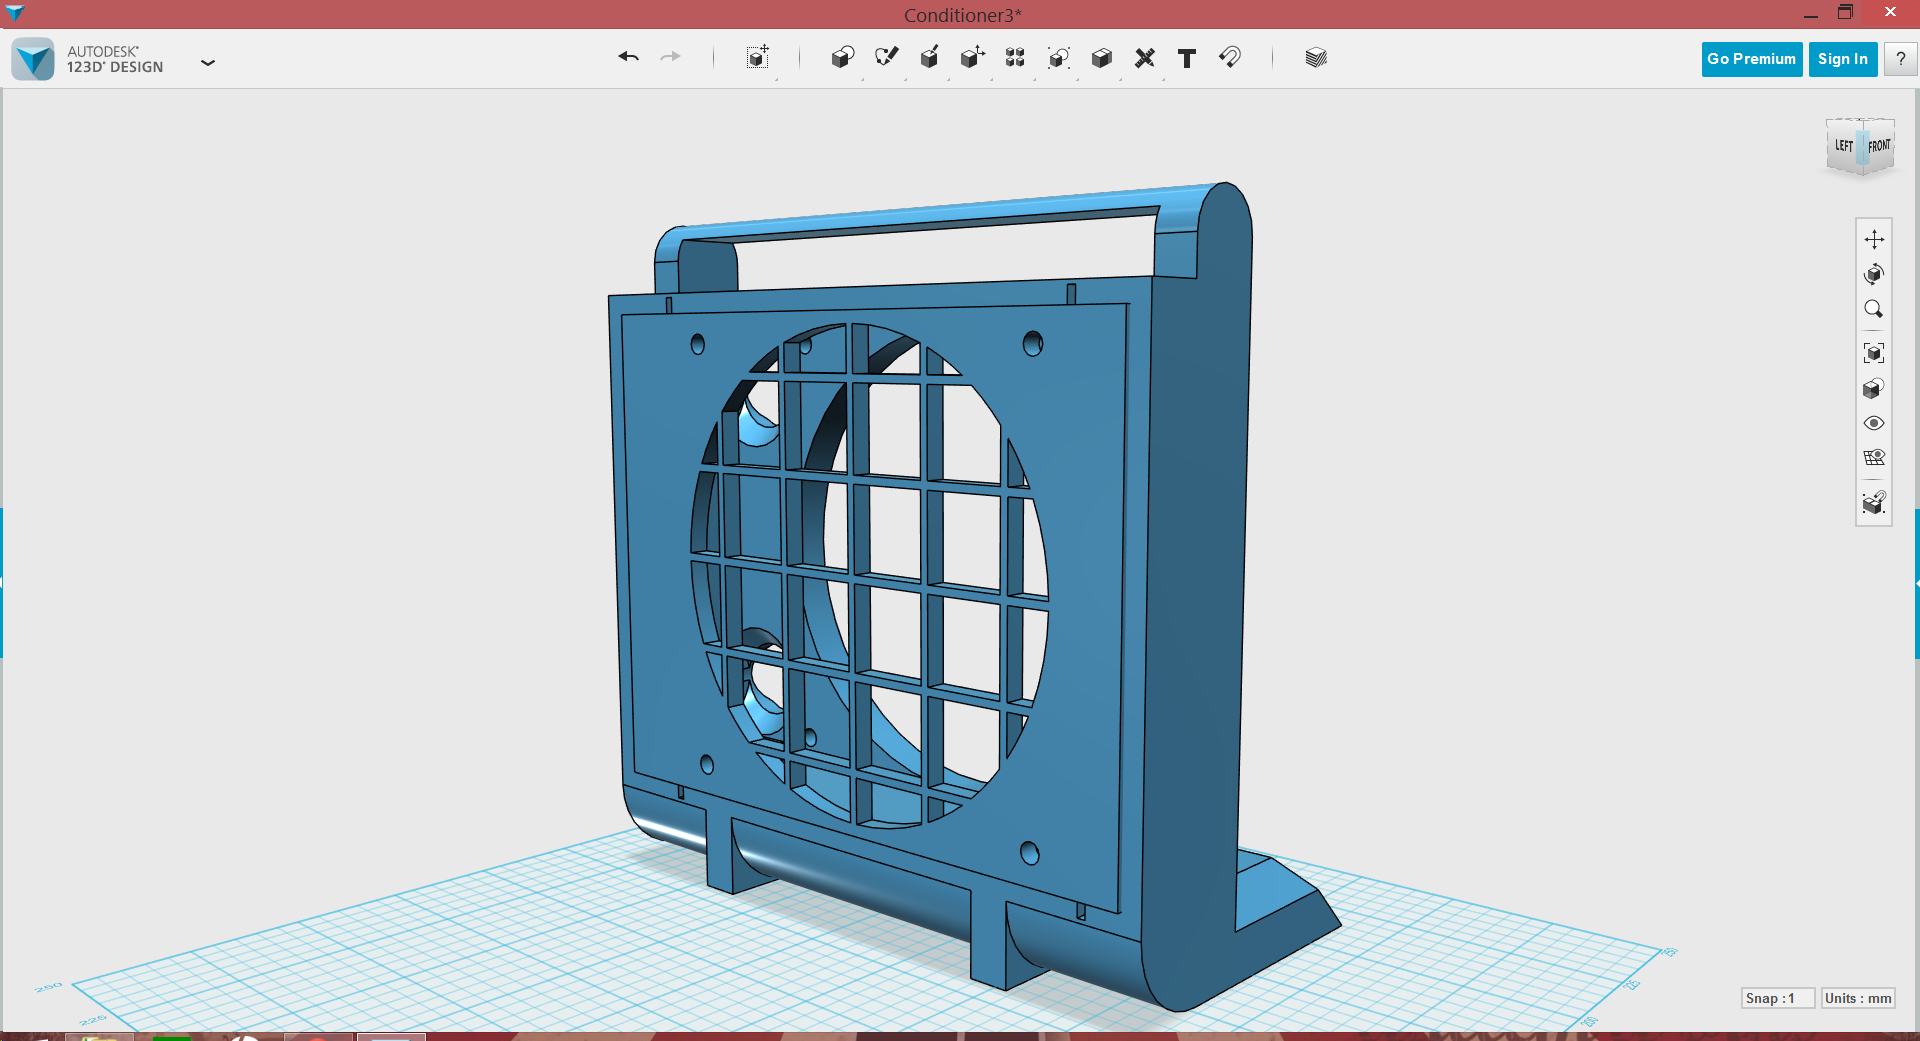Open the Construct tools menu
1920x1041 pixels.
coord(929,57)
